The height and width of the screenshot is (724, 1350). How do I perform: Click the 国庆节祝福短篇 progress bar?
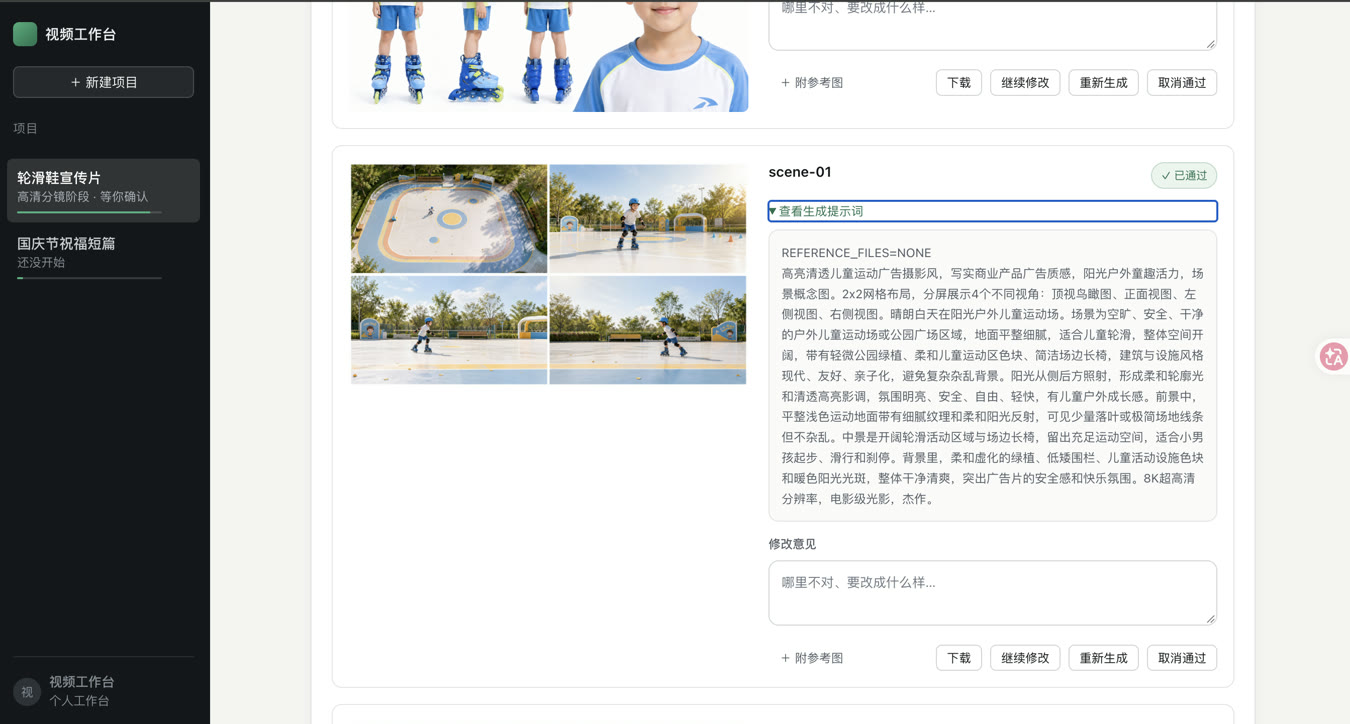tap(89, 278)
